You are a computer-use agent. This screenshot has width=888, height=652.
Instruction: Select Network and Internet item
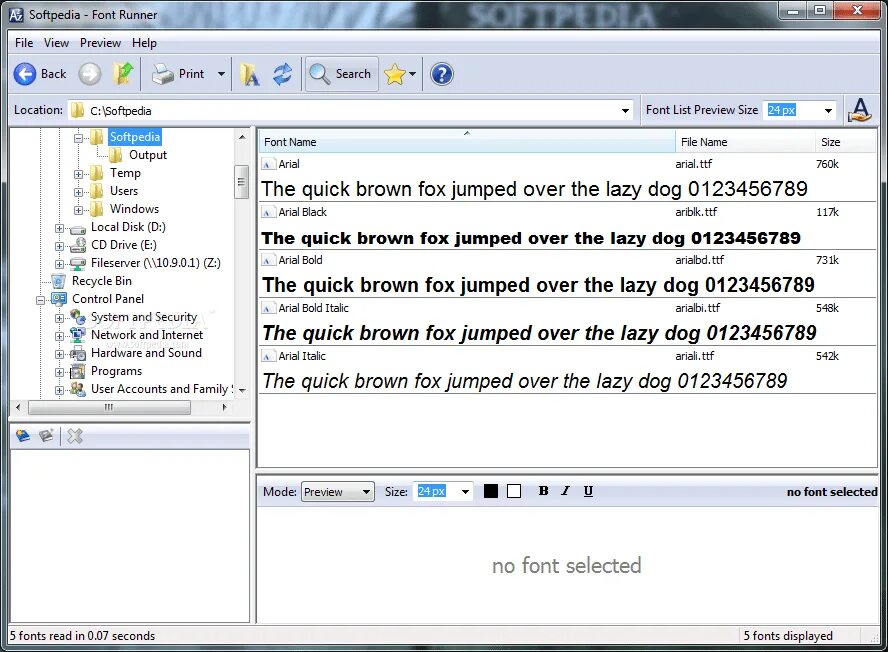click(x=147, y=335)
